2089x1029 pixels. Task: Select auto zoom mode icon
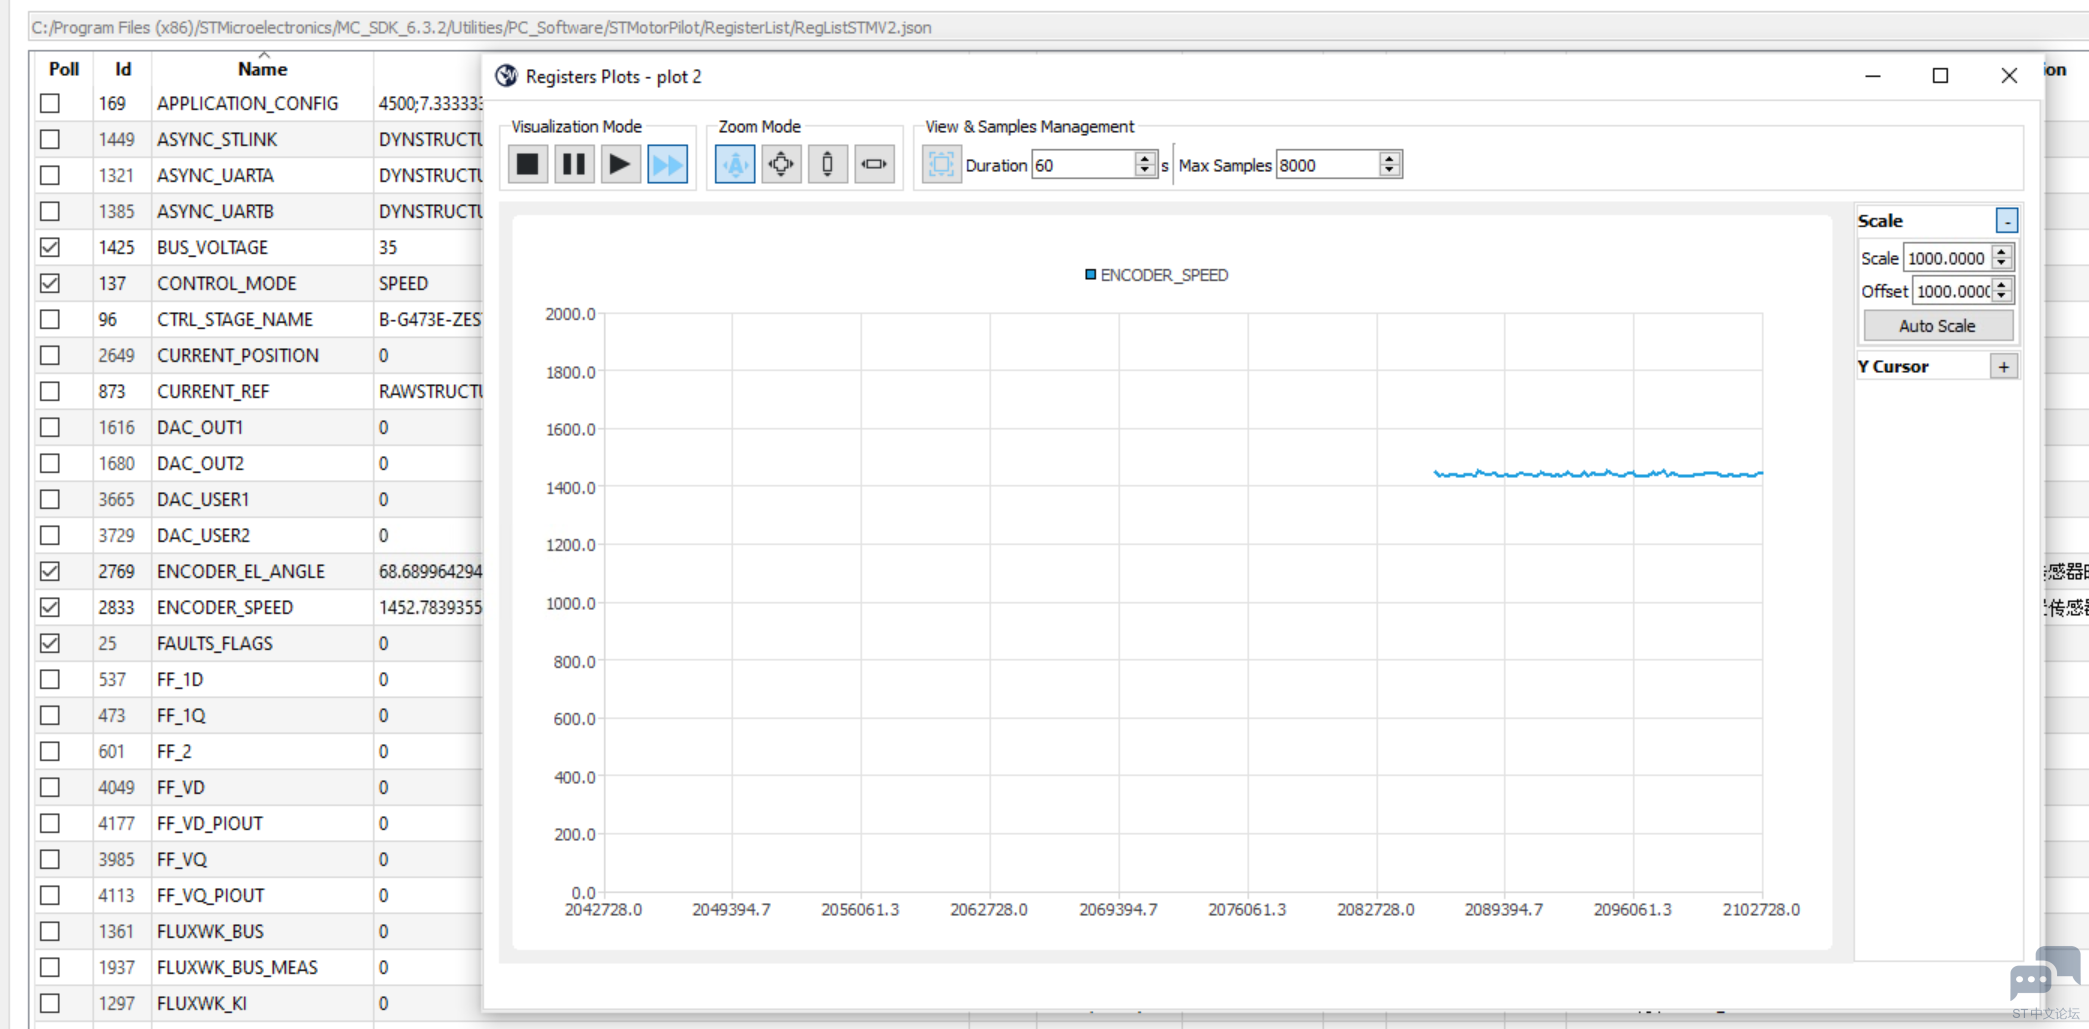pos(735,164)
